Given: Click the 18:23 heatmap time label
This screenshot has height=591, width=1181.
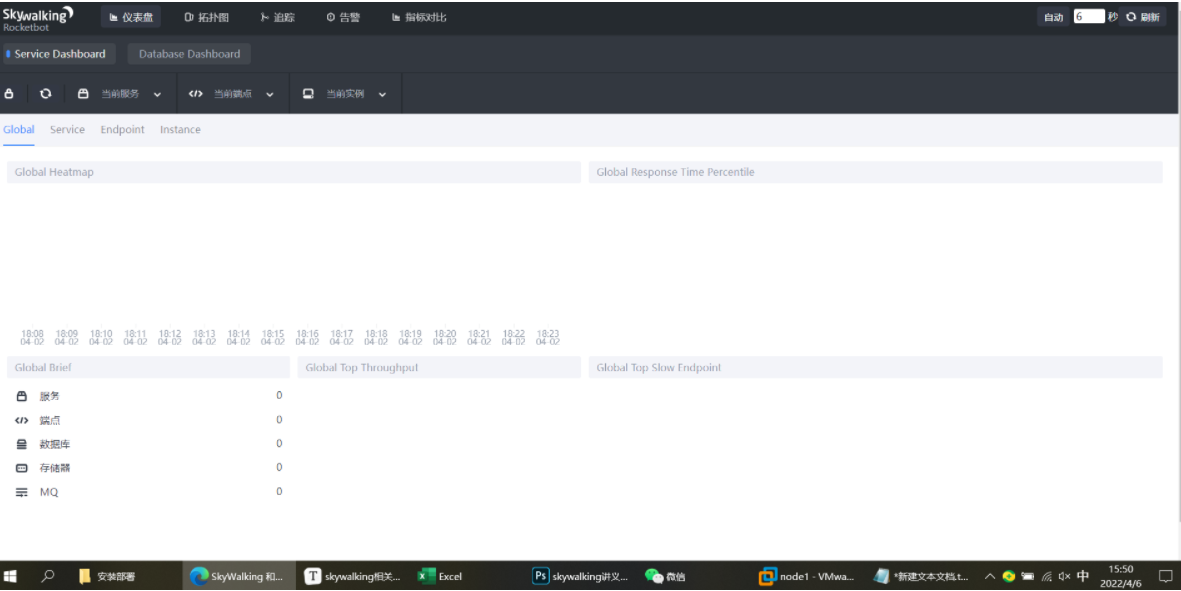Looking at the screenshot, I should click(x=548, y=337).
